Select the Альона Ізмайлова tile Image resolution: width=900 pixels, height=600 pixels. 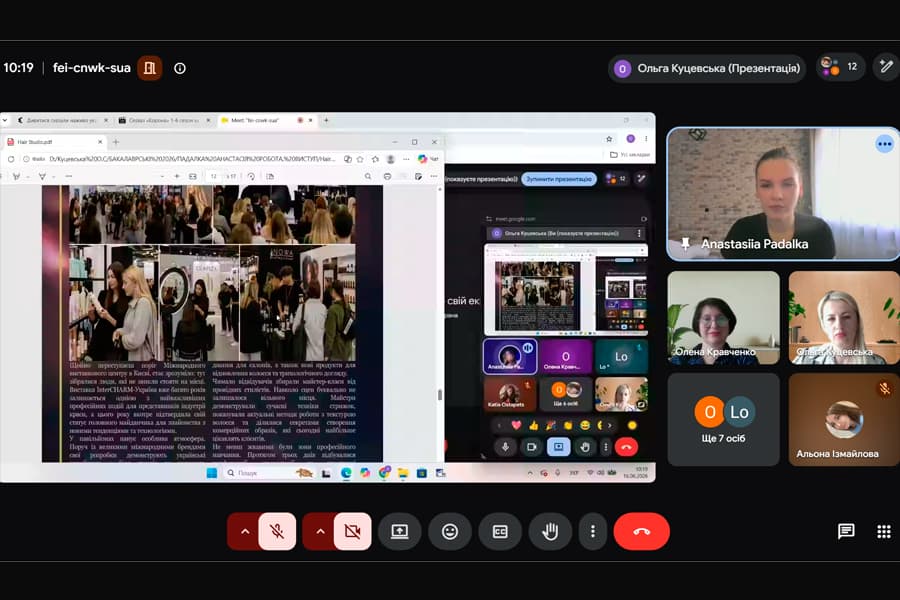coord(844,420)
